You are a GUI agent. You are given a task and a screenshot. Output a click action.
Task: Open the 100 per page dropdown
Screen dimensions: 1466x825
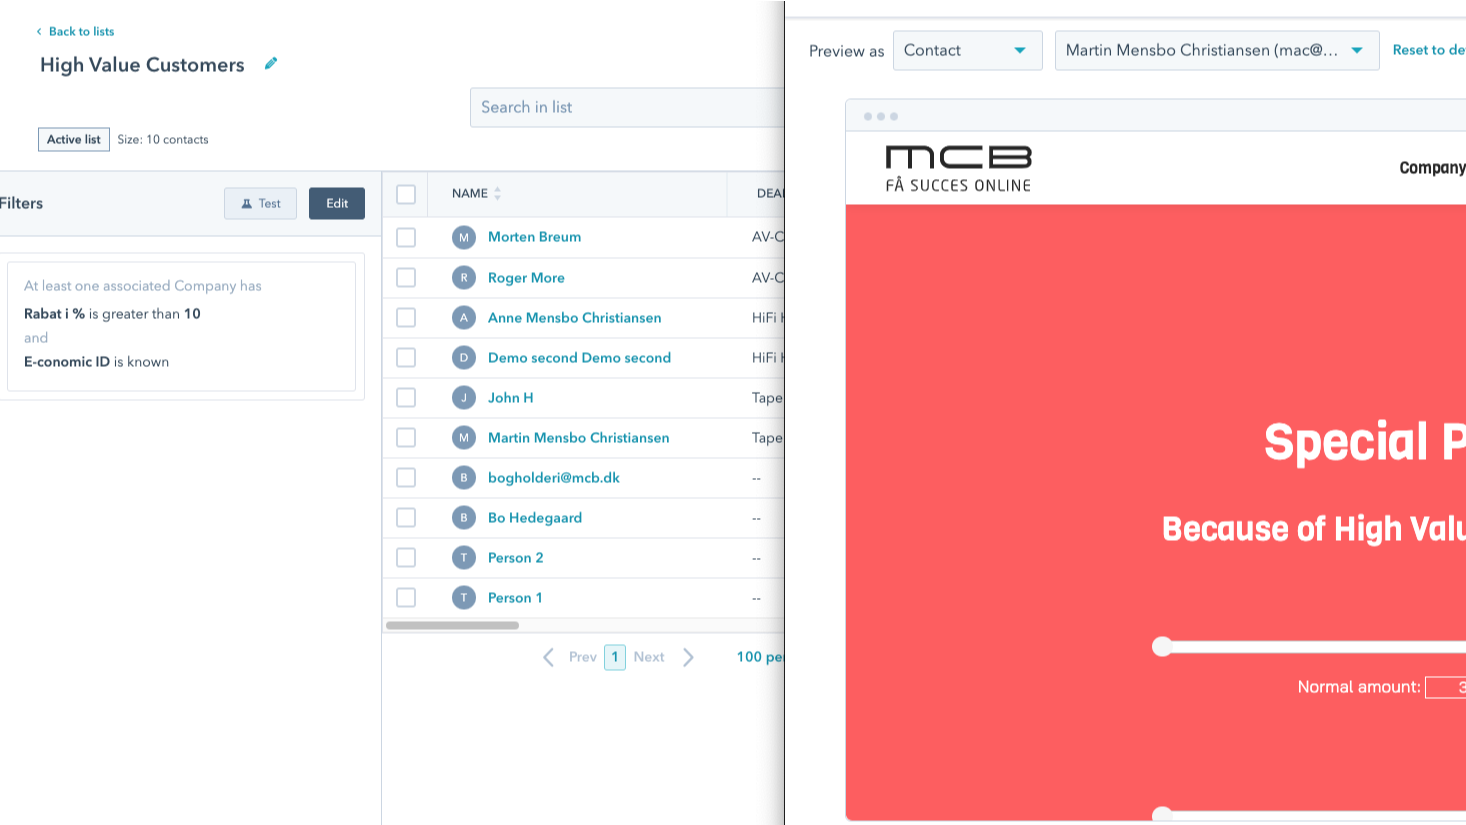point(759,657)
